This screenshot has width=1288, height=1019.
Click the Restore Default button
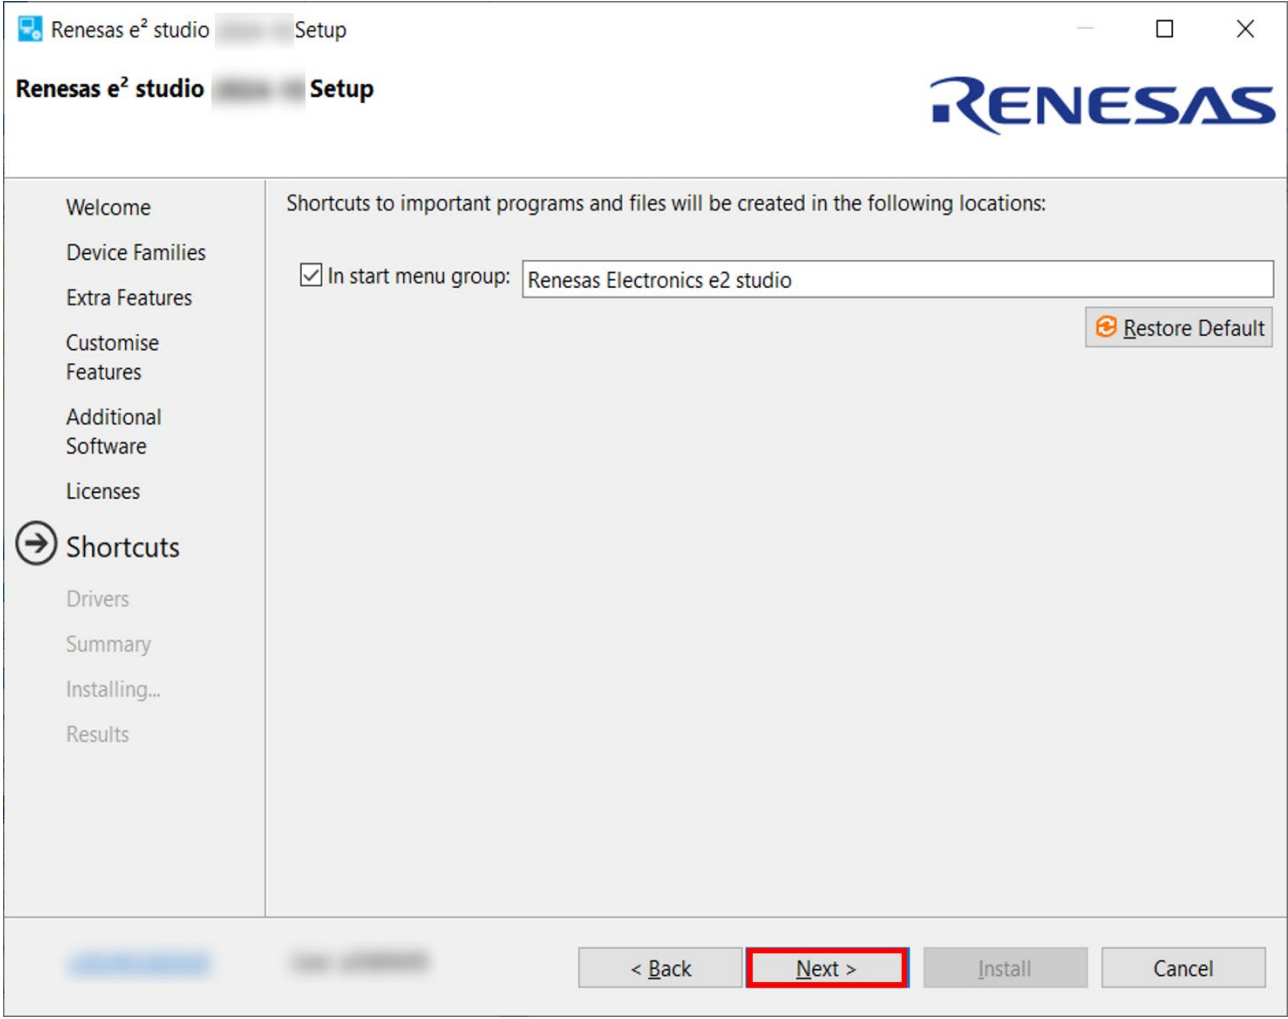pyautogui.click(x=1179, y=328)
